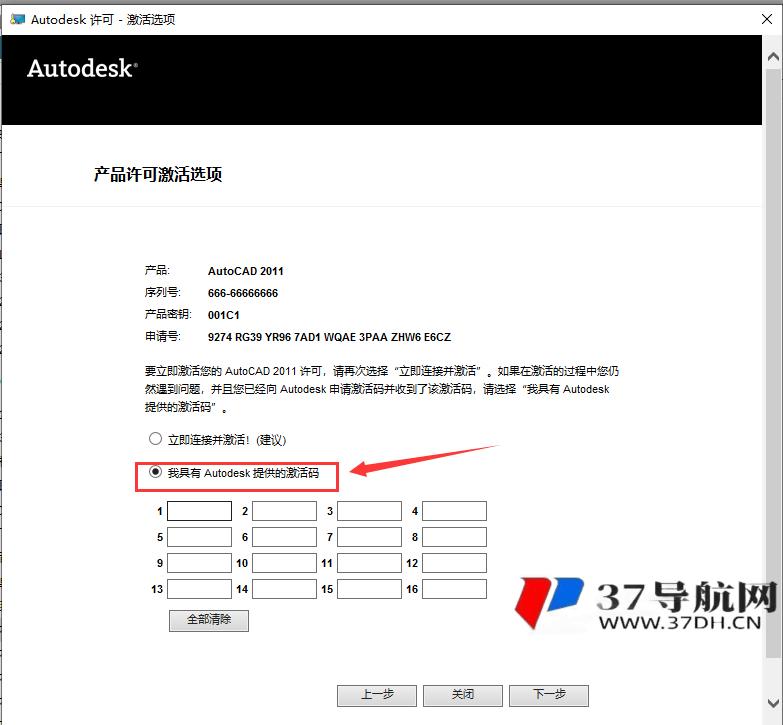This screenshot has height=725, width=783.
Task: Select the 立即连接并激活 radio option
Action: (x=155, y=439)
